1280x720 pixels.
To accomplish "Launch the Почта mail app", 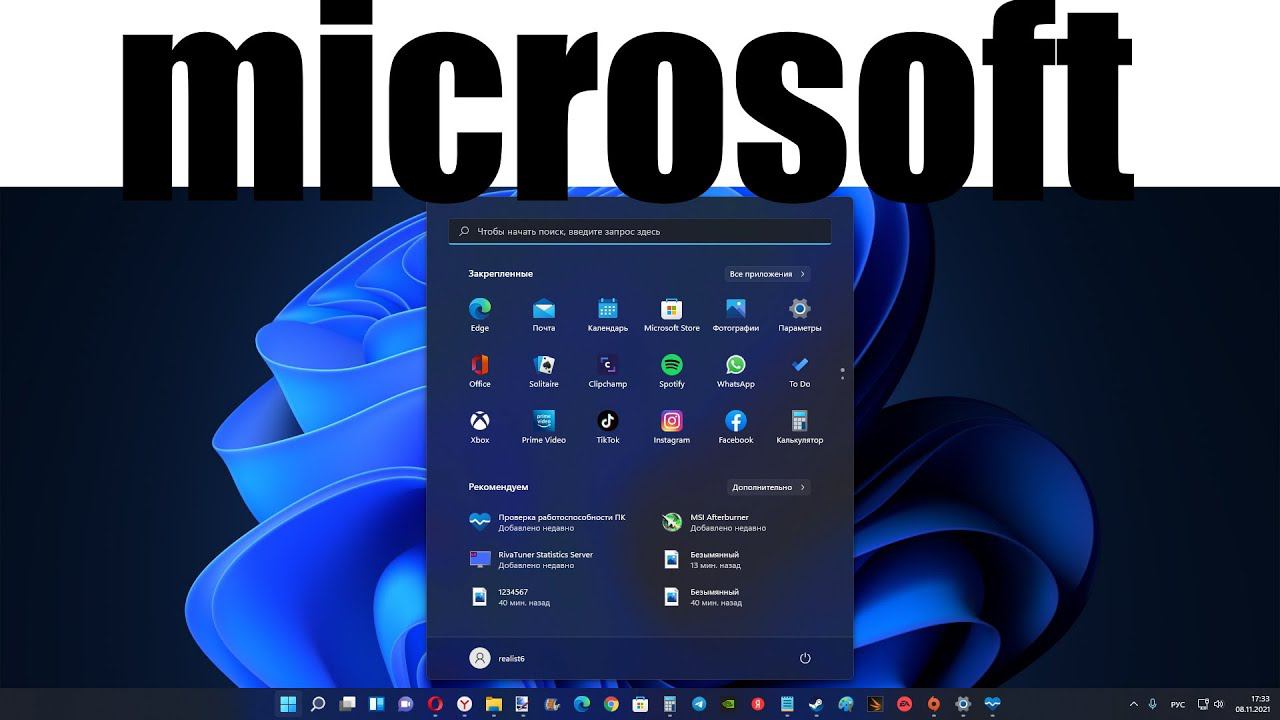I will tap(544, 314).
